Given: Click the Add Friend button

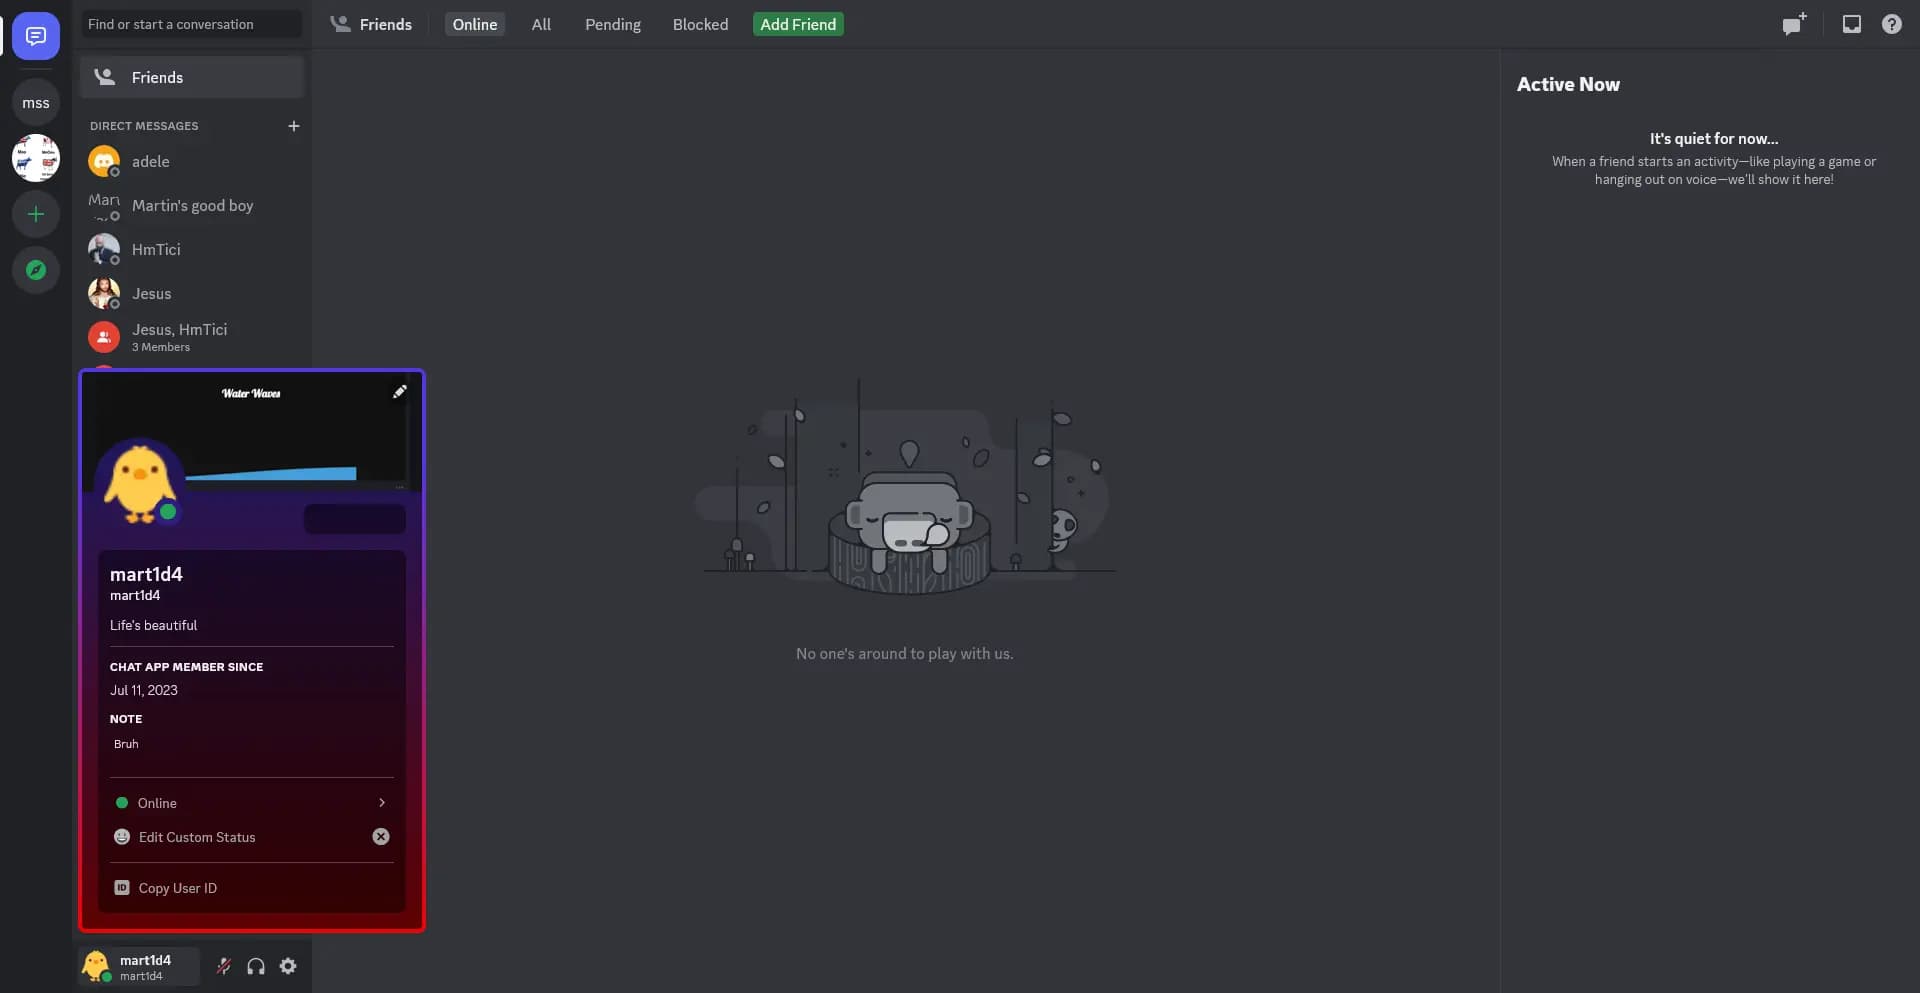Looking at the screenshot, I should (x=798, y=24).
